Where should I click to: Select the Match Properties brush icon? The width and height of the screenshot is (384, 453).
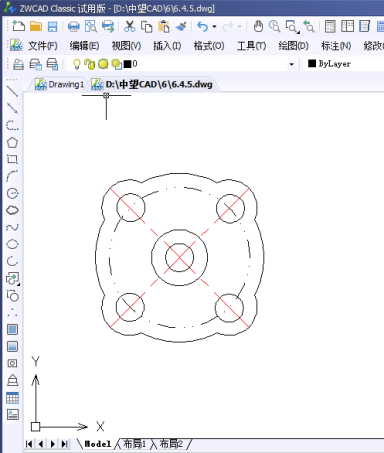point(181,26)
